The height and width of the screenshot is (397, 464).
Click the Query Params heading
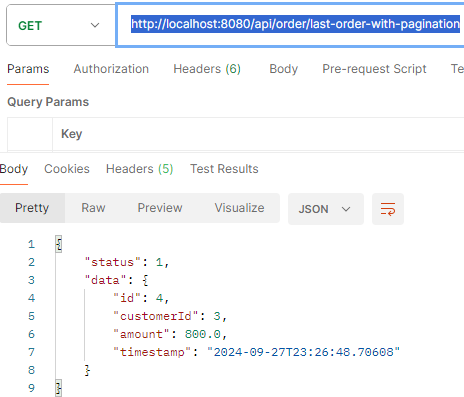(48, 102)
